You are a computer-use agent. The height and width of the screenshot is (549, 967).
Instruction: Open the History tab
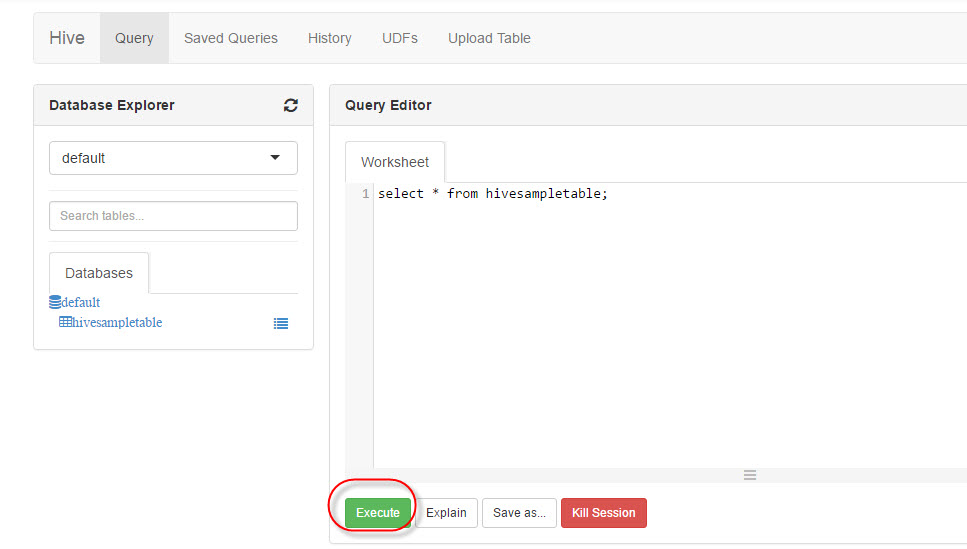(x=329, y=38)
